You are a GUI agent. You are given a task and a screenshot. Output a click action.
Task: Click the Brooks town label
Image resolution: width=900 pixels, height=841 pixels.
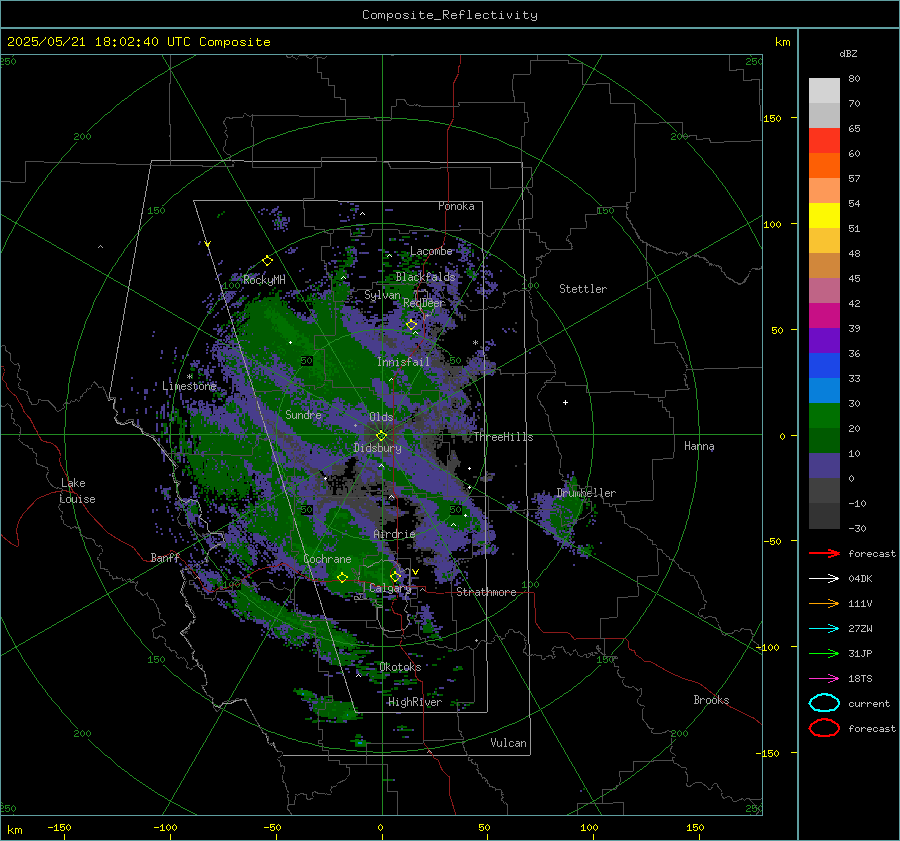[x=711, y=700]
